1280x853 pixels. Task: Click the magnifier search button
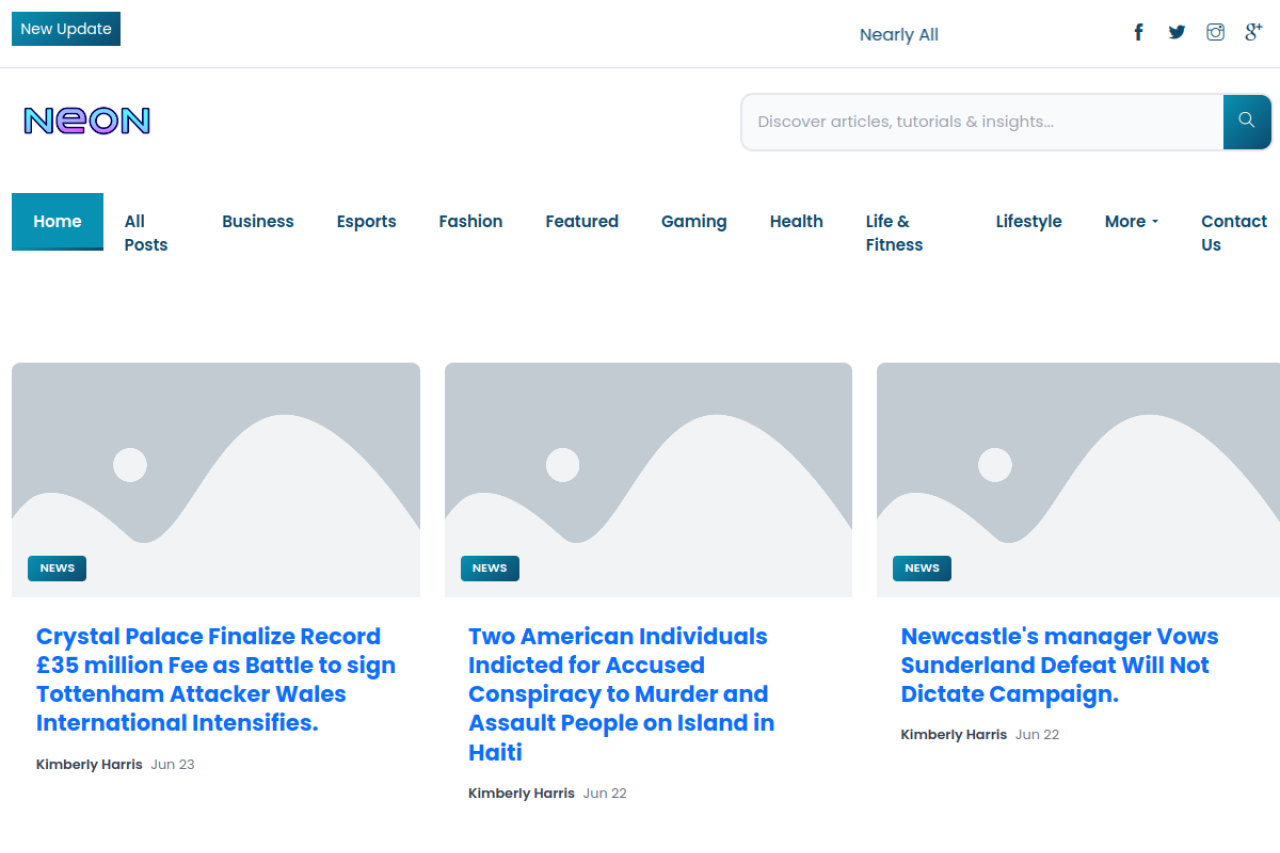click(x=1247, y=121)
